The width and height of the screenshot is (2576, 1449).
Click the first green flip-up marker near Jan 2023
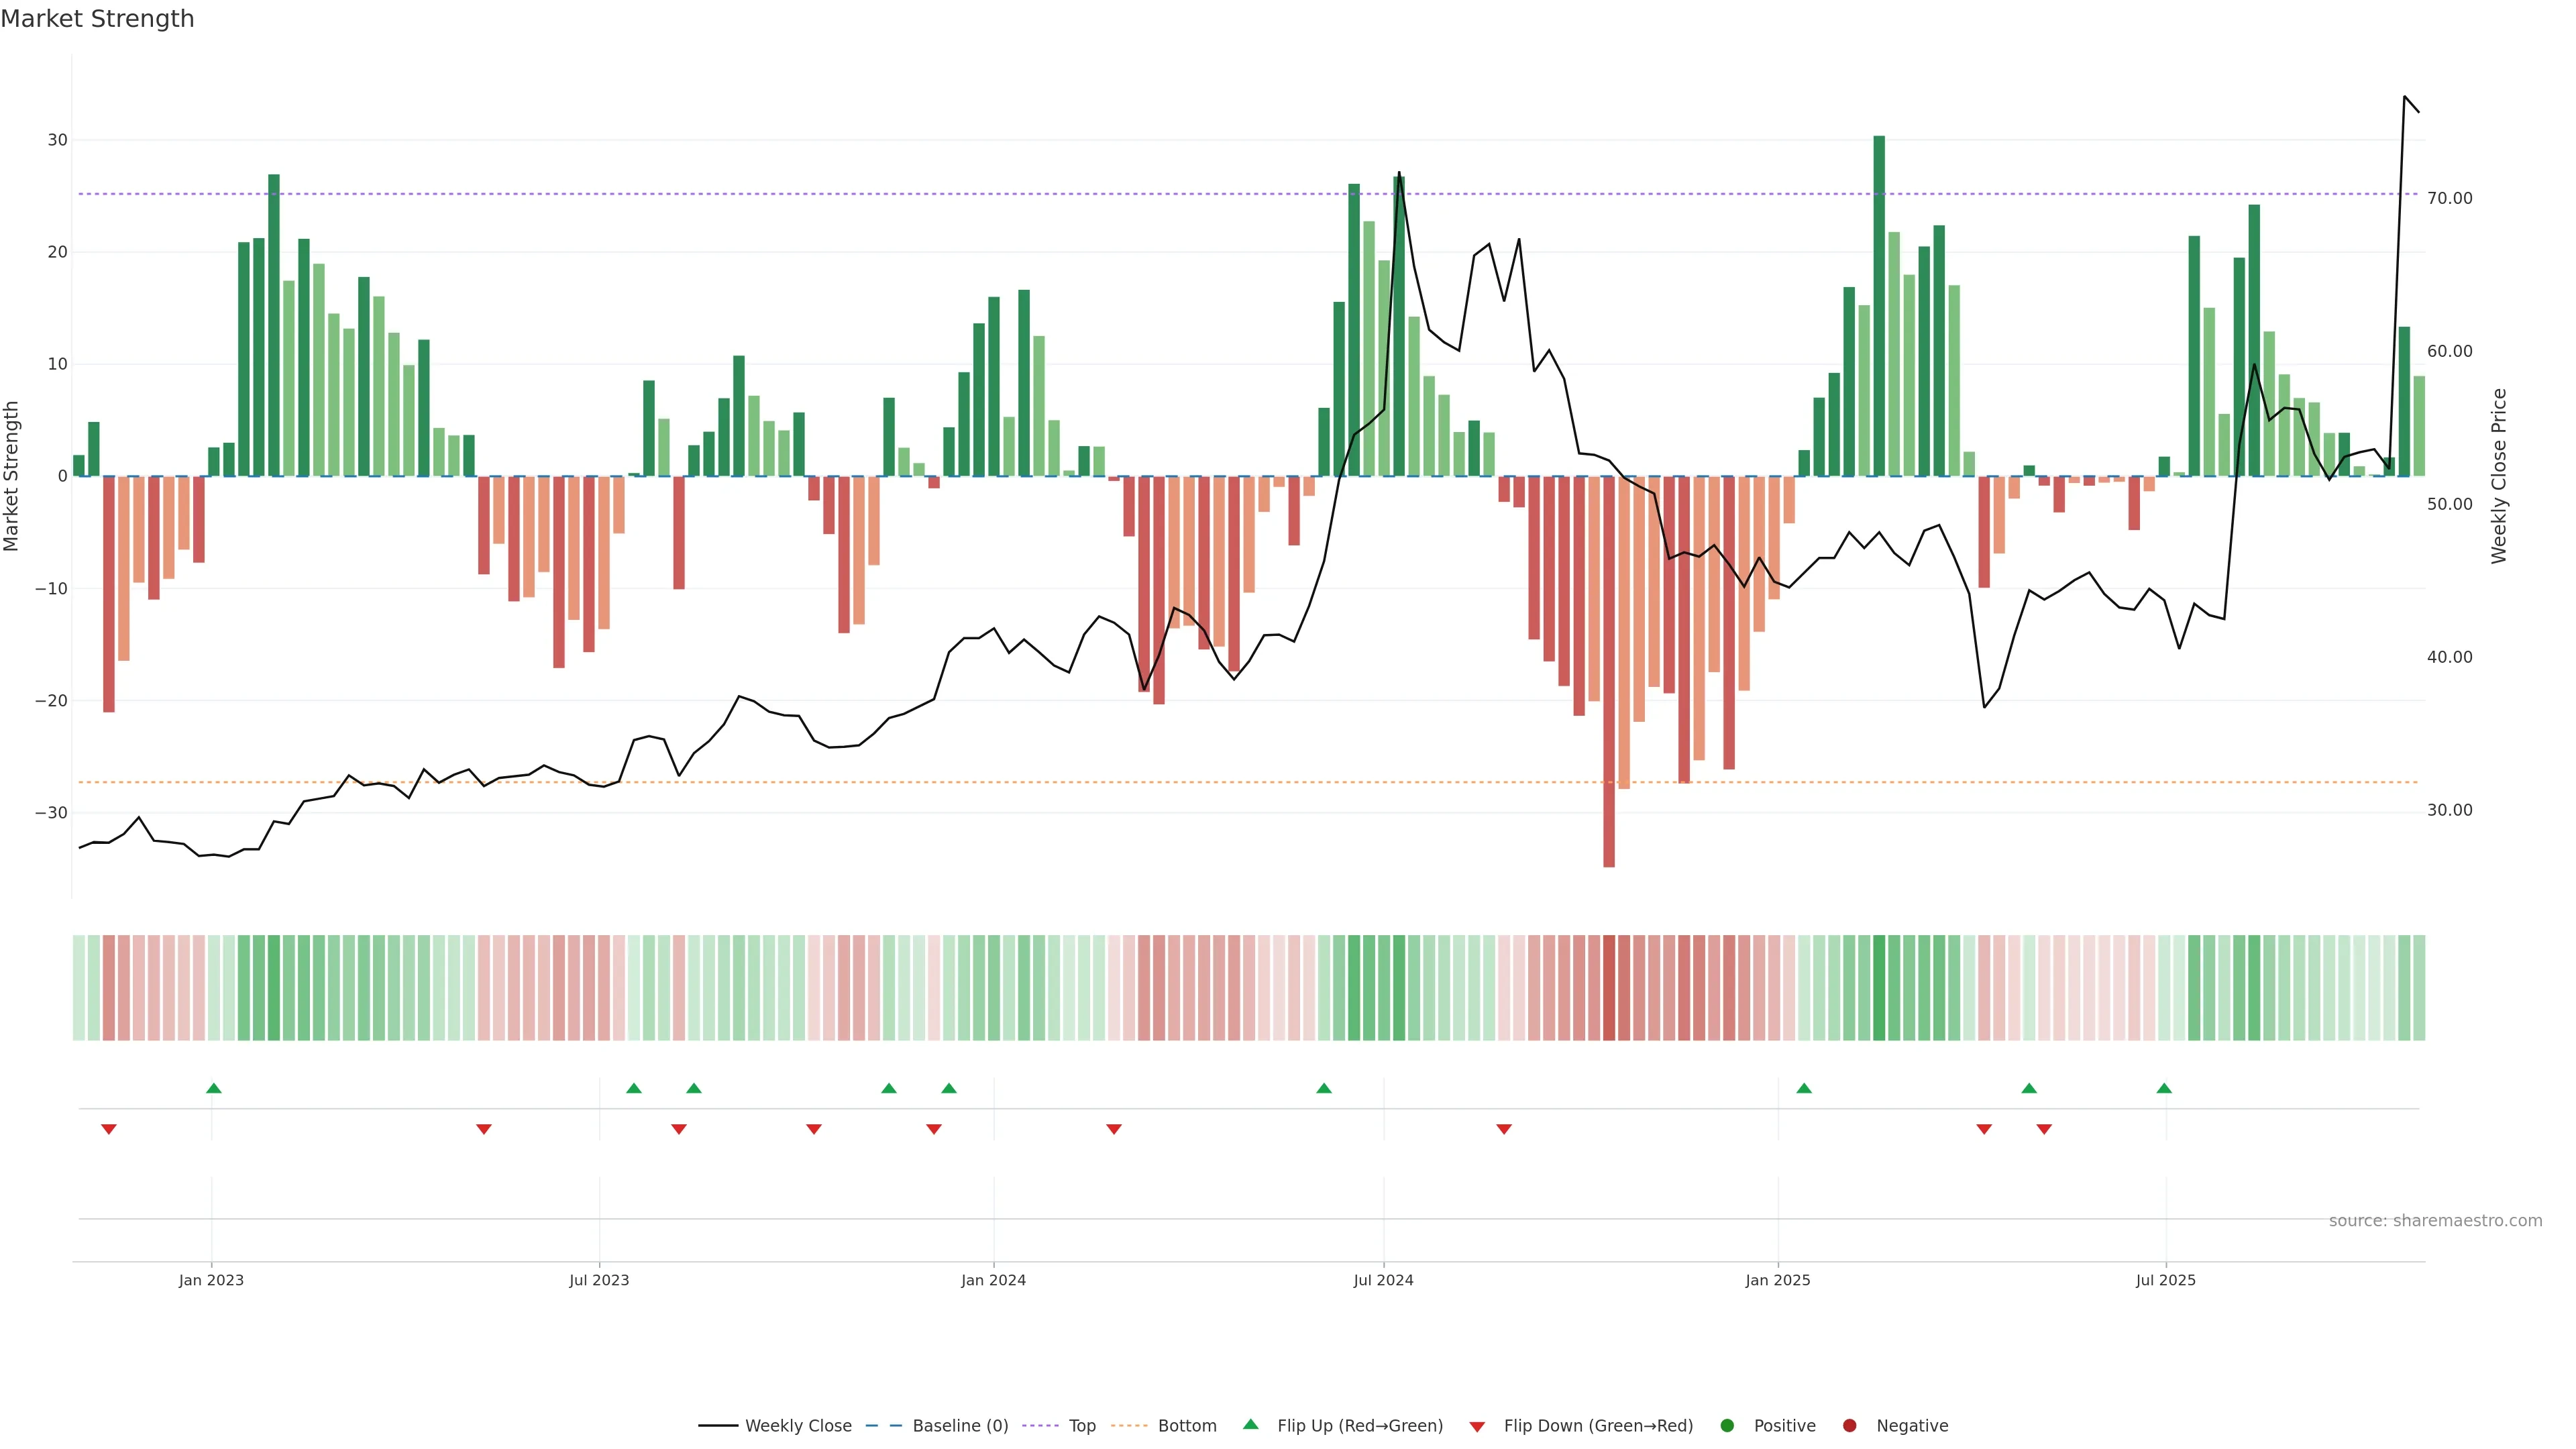[x=213, y=1088]
